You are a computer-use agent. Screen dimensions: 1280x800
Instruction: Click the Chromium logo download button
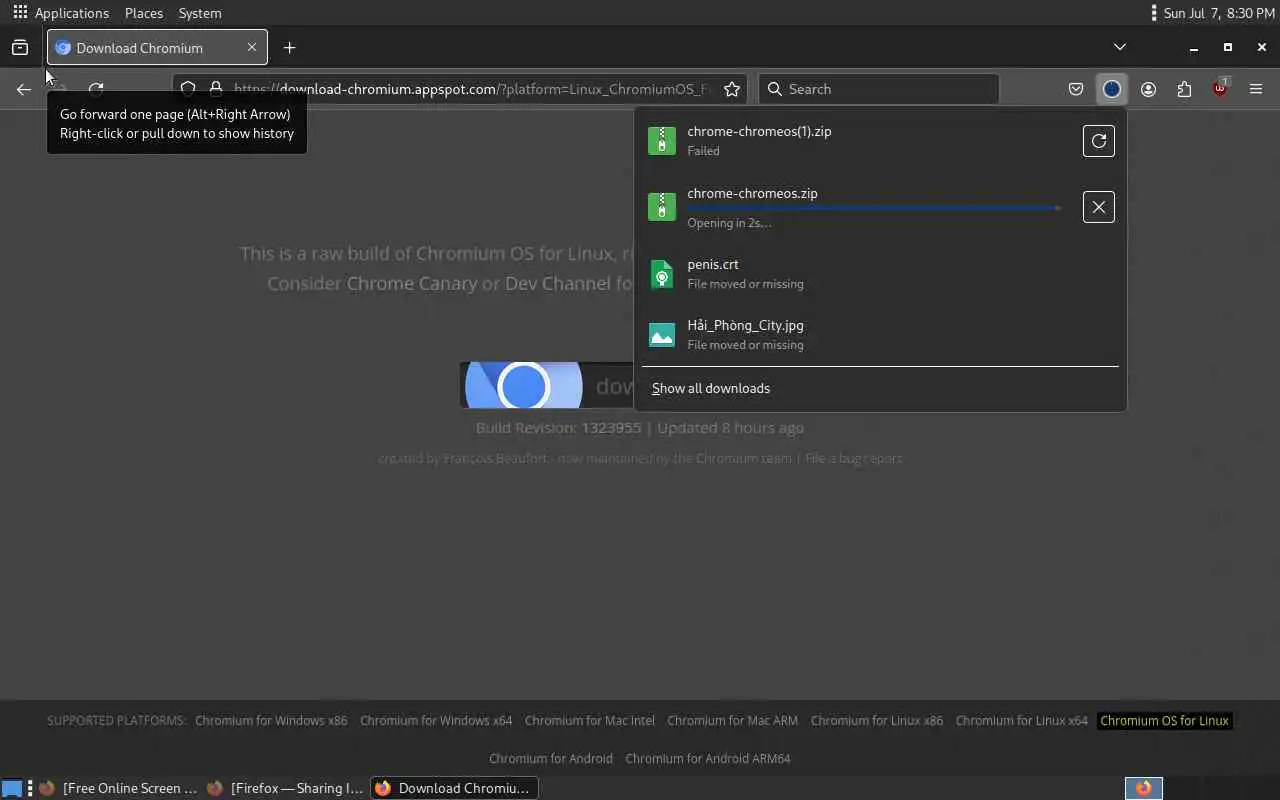coord(547,385)
